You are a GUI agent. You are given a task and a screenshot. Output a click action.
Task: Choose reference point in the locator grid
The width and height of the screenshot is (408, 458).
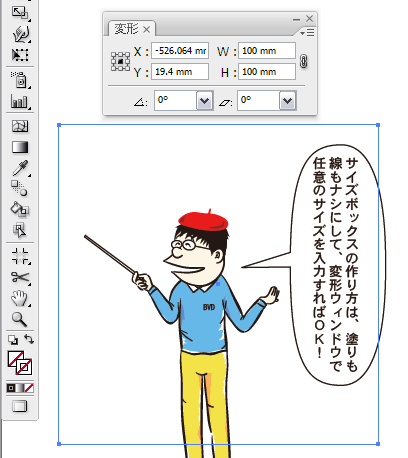pyautogui.click(x=120, y=61)
